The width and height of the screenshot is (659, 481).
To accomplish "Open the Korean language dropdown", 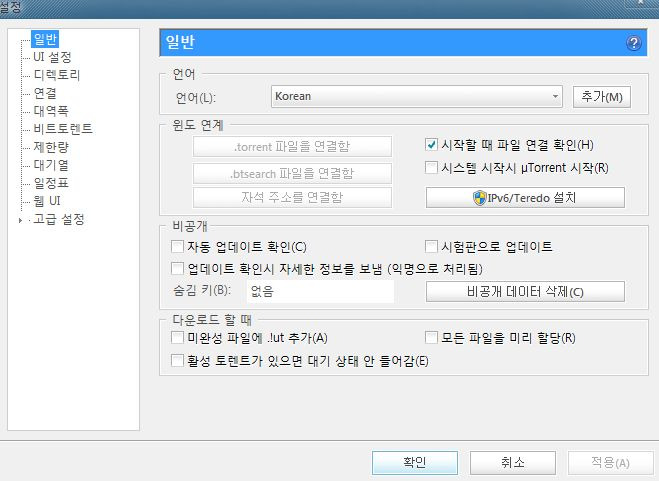I will click(x=416, y=96).
